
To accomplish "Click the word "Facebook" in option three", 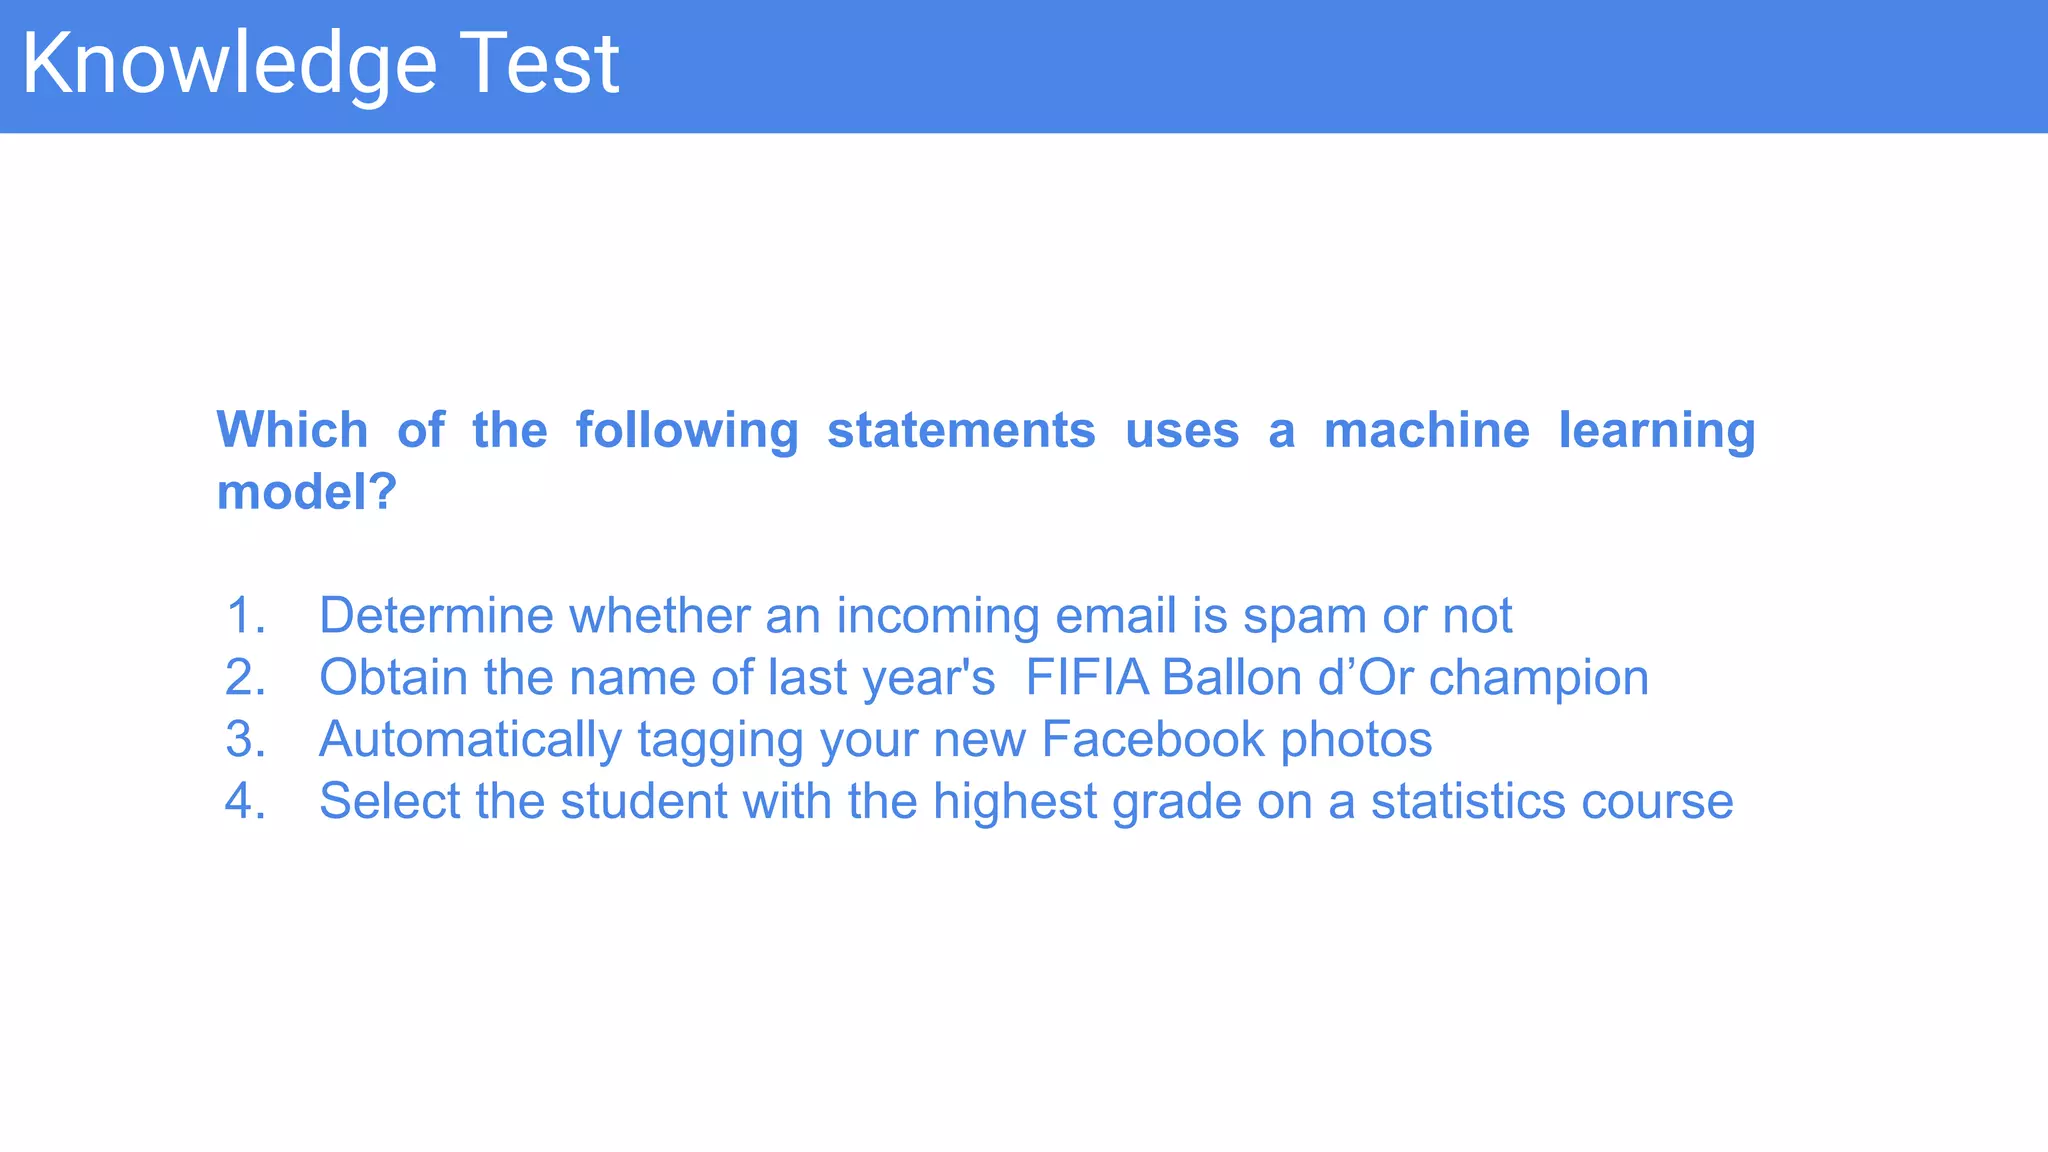I will (x=1153, y=739).
